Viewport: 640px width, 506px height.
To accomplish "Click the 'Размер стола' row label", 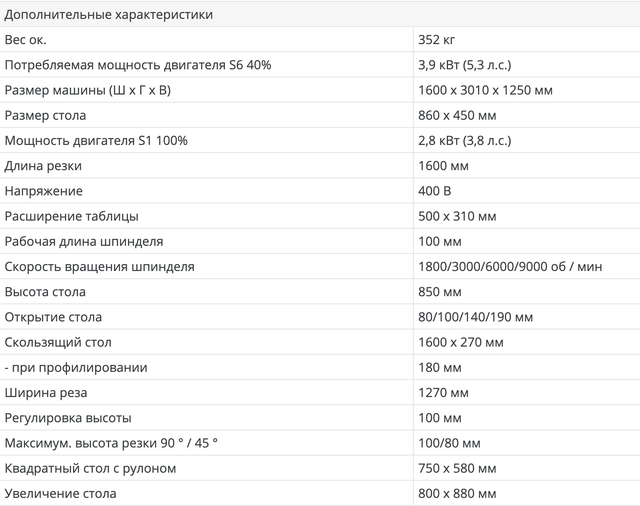I will point(46,115).
